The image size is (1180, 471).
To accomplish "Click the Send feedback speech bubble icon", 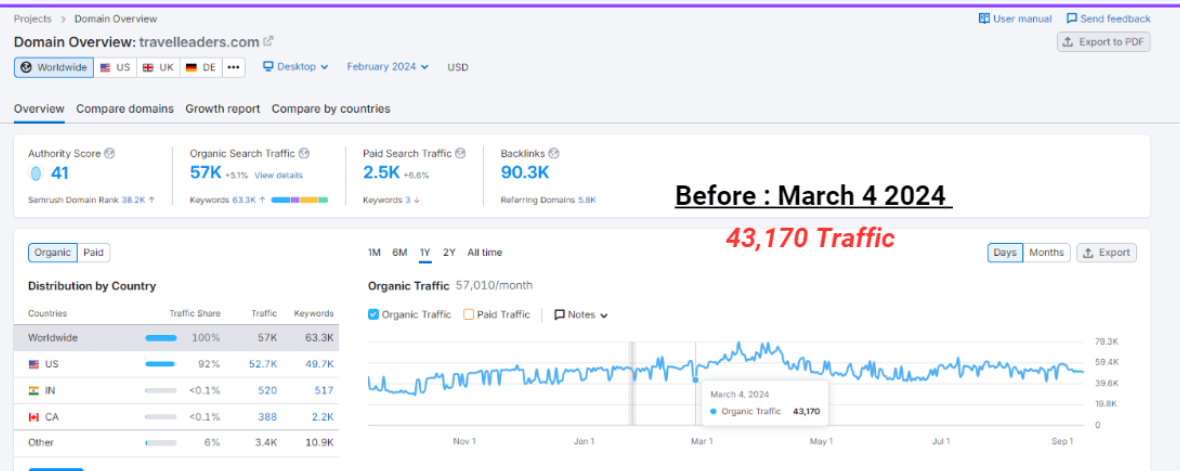I will pyautogui.click(x=1072, y=18).
